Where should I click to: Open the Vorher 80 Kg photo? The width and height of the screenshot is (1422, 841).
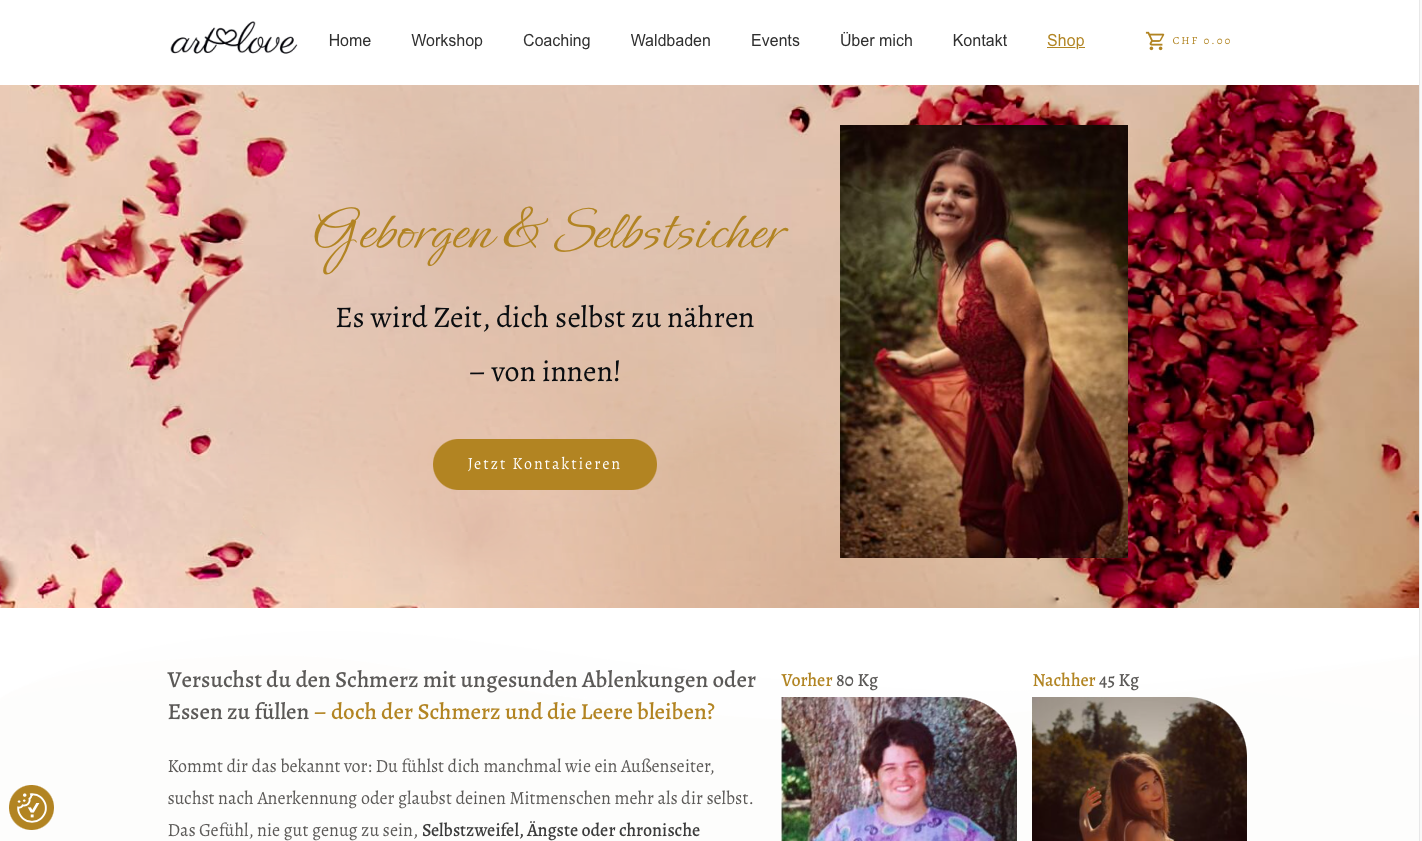899,769
